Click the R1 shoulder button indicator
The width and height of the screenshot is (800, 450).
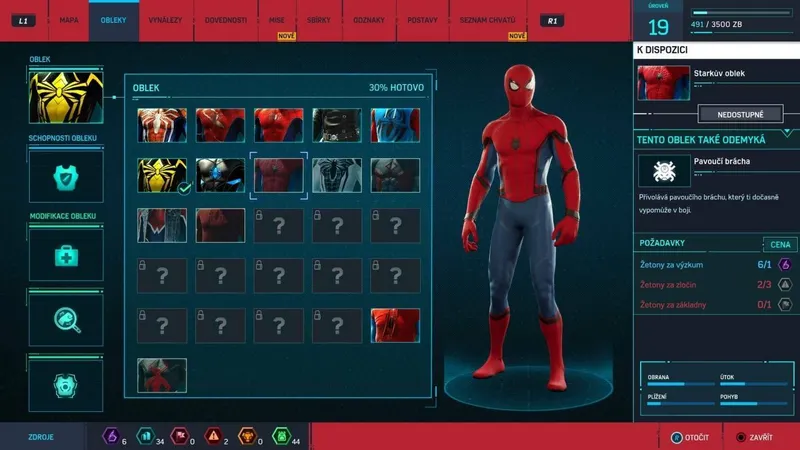[552, 21]
